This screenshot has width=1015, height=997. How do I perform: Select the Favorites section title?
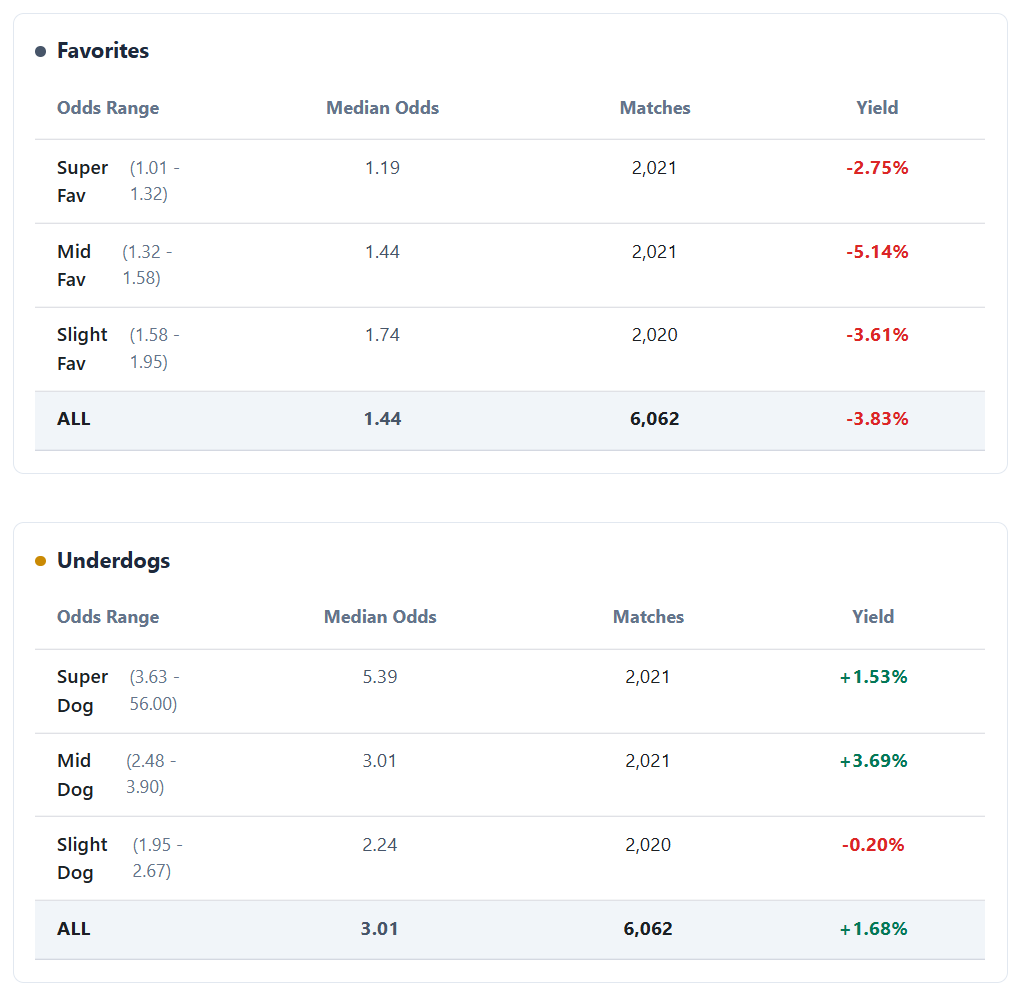pyautogui.click(x=103, y=51)
